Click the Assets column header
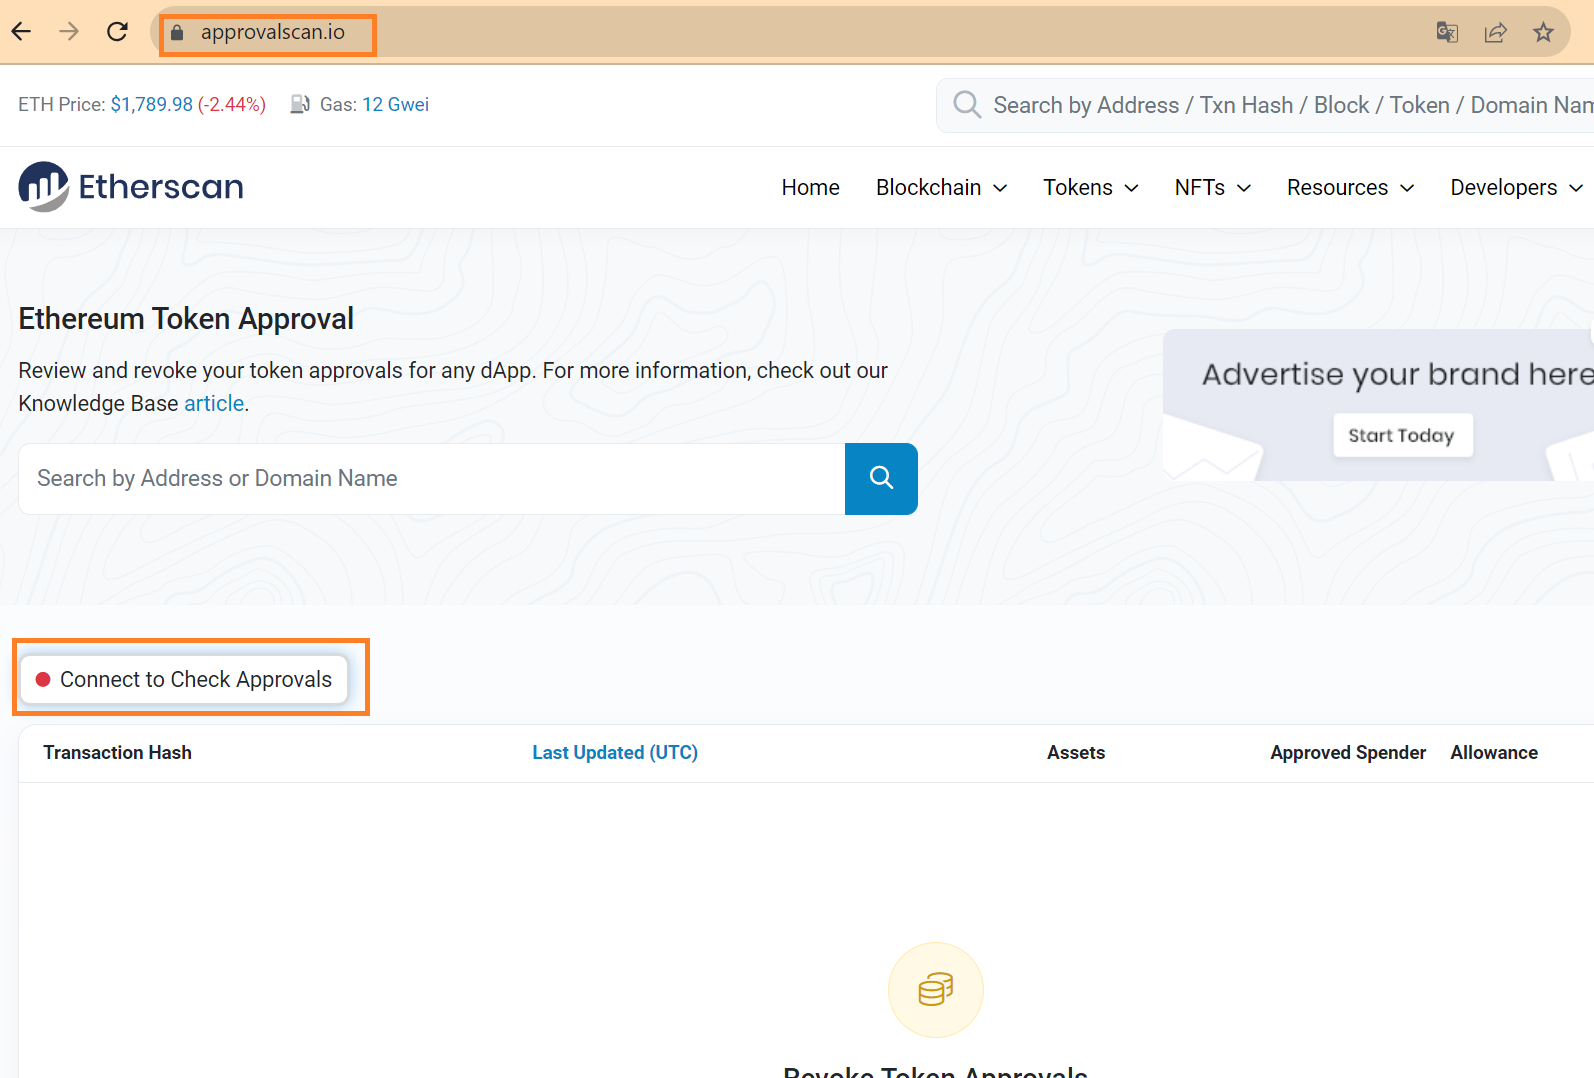This screenshot has height=1078, width=1594. [1076, 752]
